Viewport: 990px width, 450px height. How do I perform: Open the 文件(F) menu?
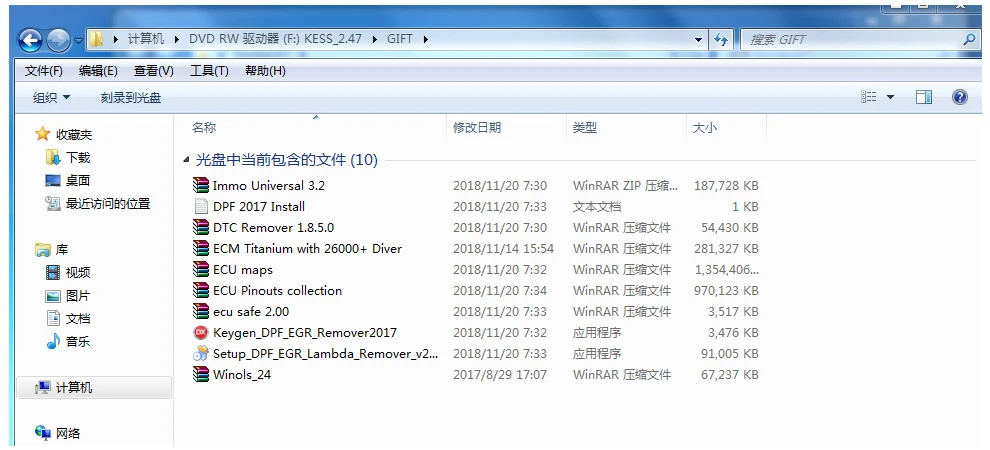point(44,71)
